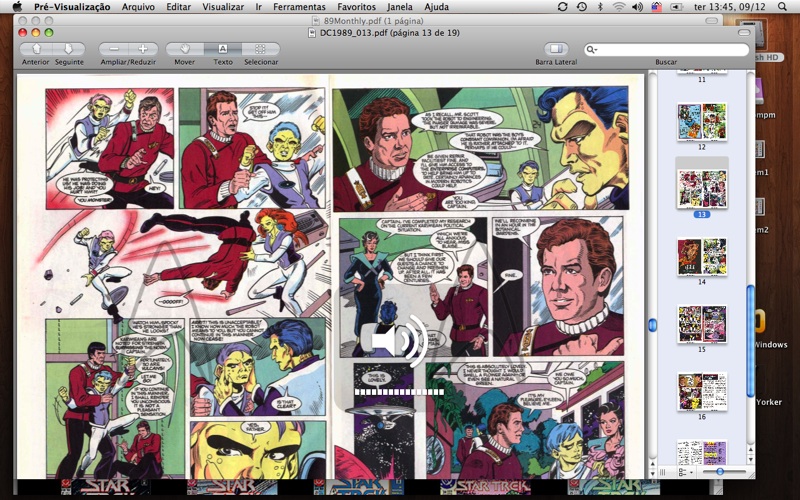This screenshot has width=800, height=500.
Task: Select page 16 thumbnail in sidebar
Action: (x=702, y=391)
